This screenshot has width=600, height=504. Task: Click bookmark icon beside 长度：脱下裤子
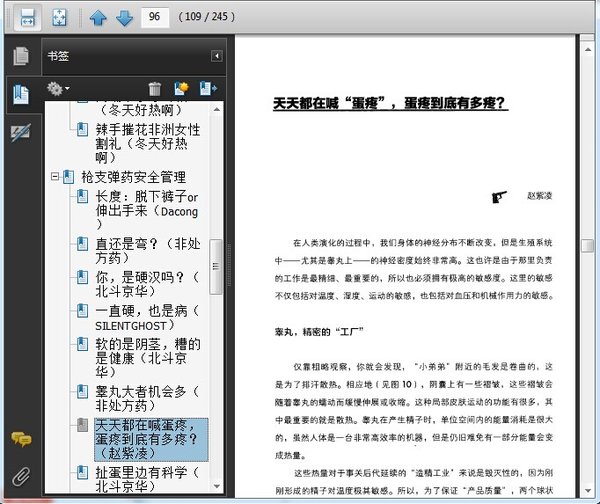(83, 197)
